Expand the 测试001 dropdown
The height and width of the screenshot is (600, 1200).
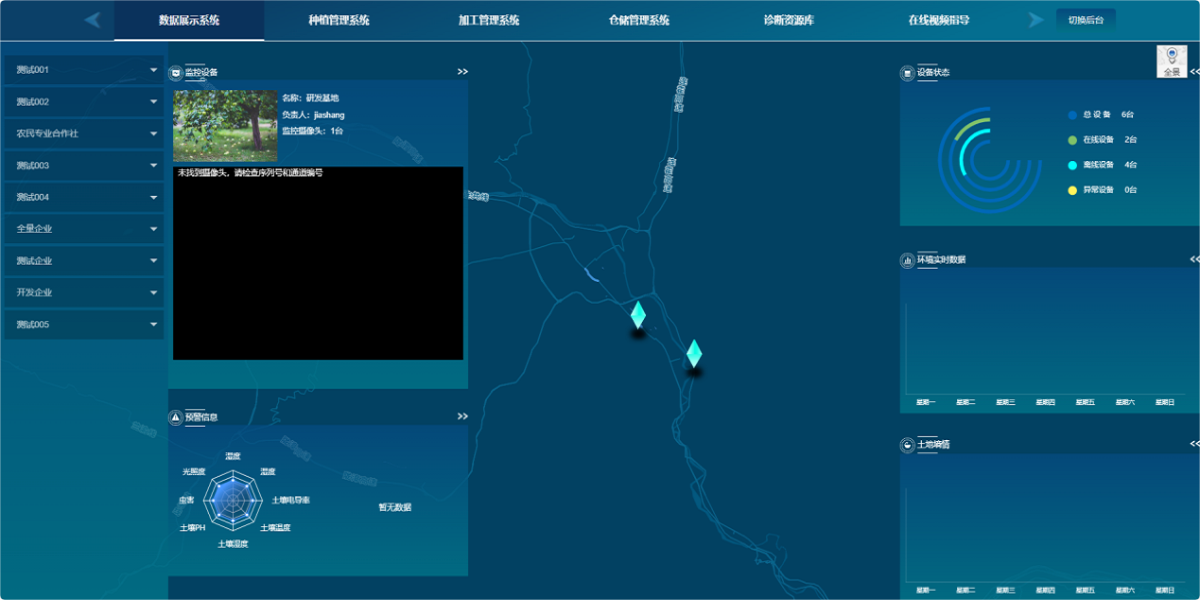[84, 70]
